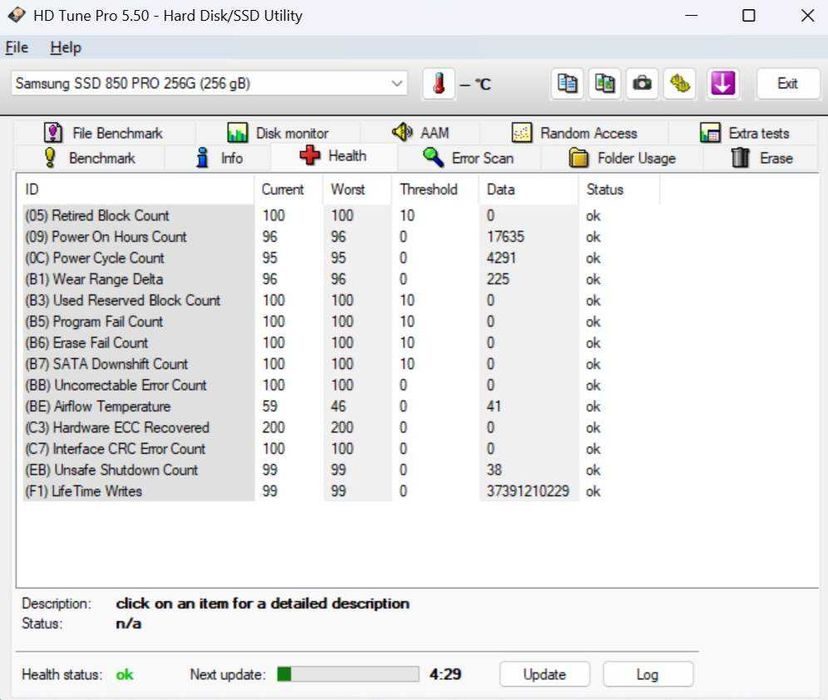This screenshot has height=700, width=828.
Task: Open the Info tab
Action: (219, 158)
